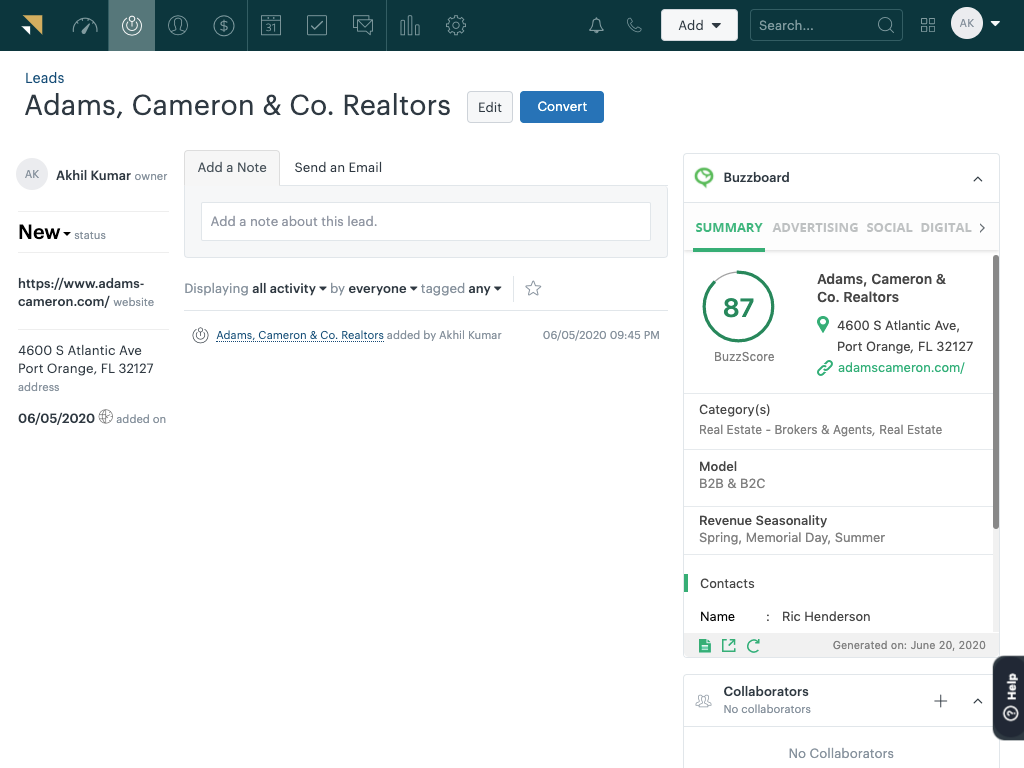This screenshot has width=1024, height=768.
Task: Switch to Send an Email tab
Action: [338, 168]
